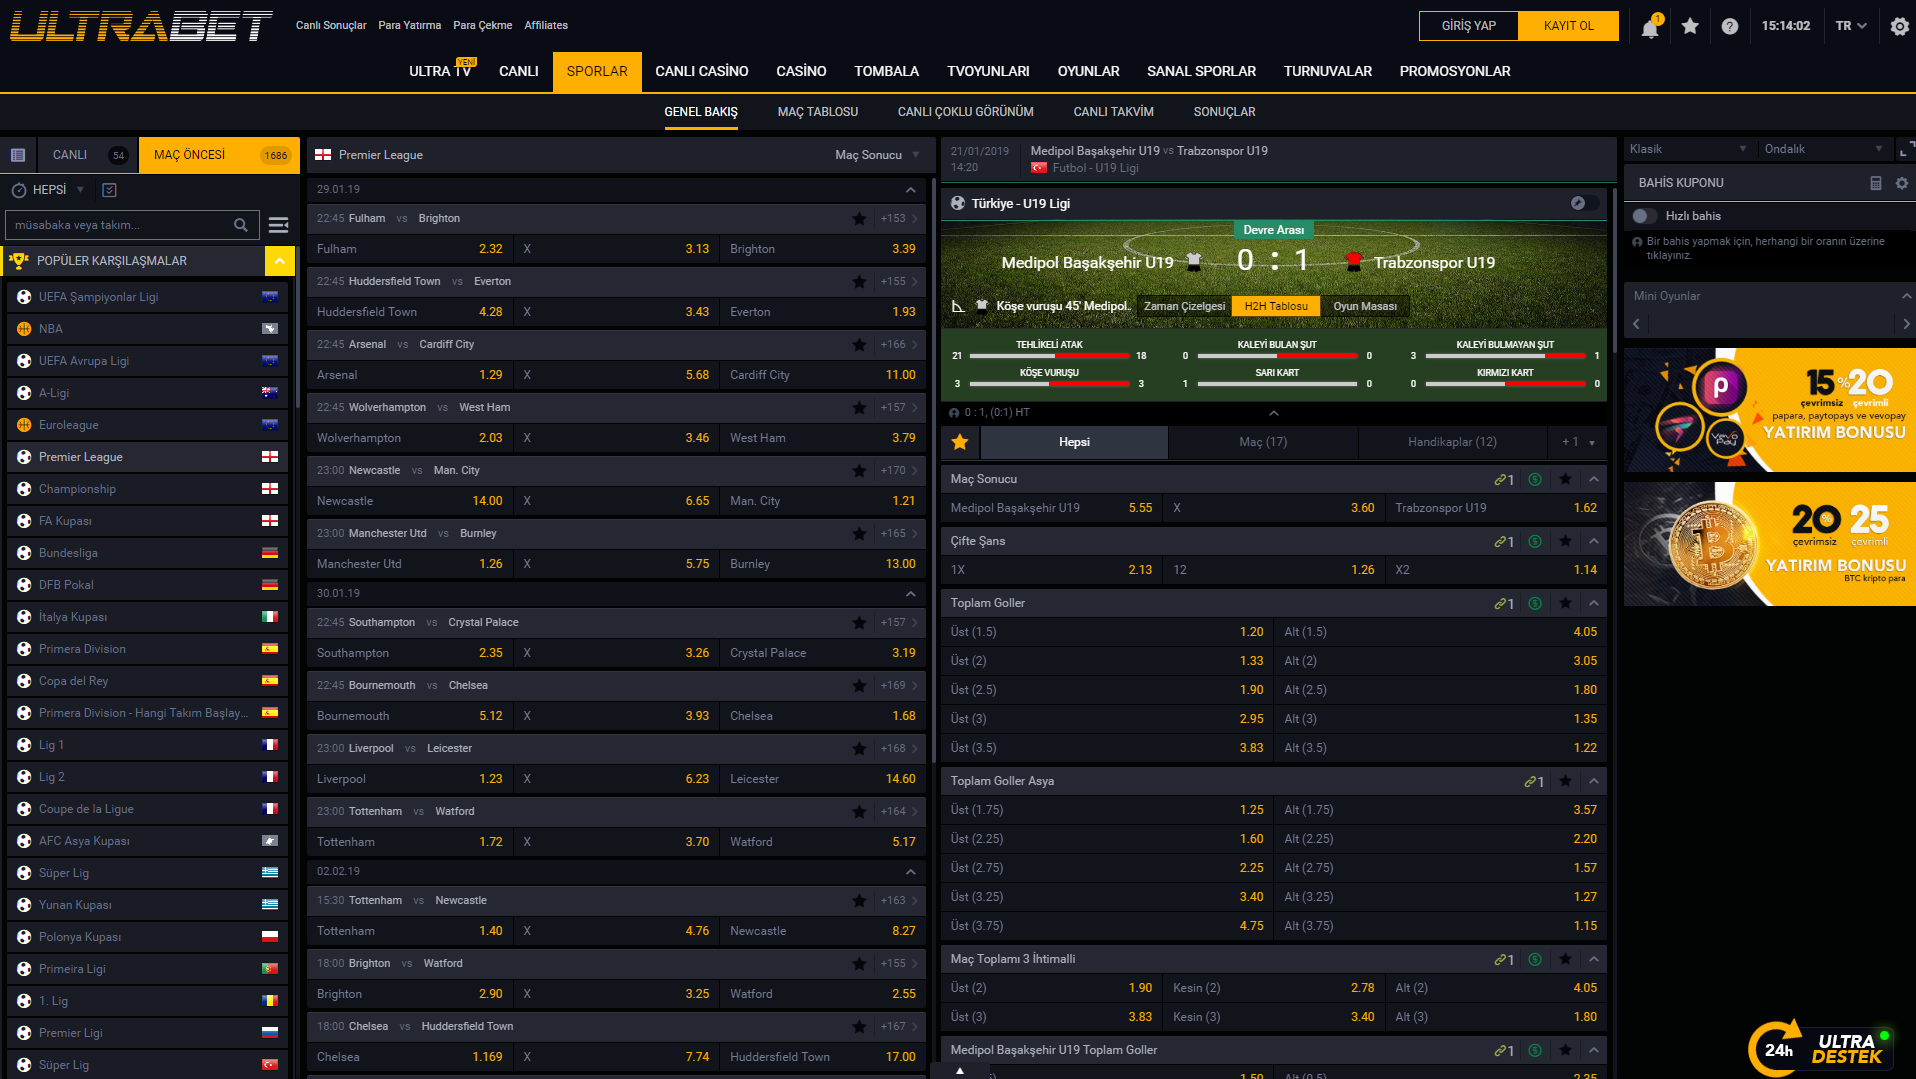The width and height of the screenshot is (1916, 1079).
Task: Open bet slip settings gear
Action: click(1902, 183)
